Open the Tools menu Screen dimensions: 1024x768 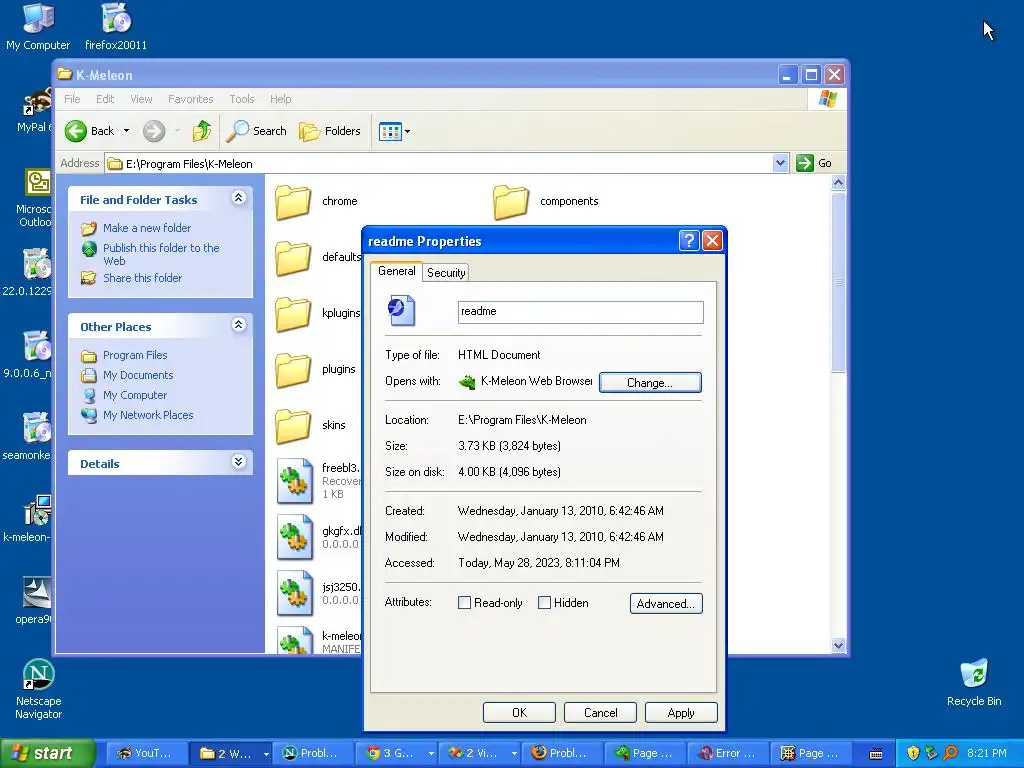242,99
